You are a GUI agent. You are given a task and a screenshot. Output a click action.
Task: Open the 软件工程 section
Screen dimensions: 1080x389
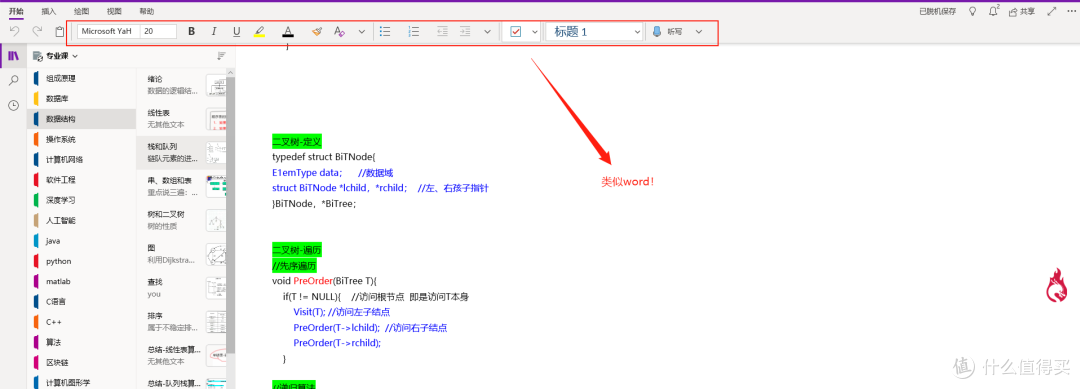click(81, 180)
